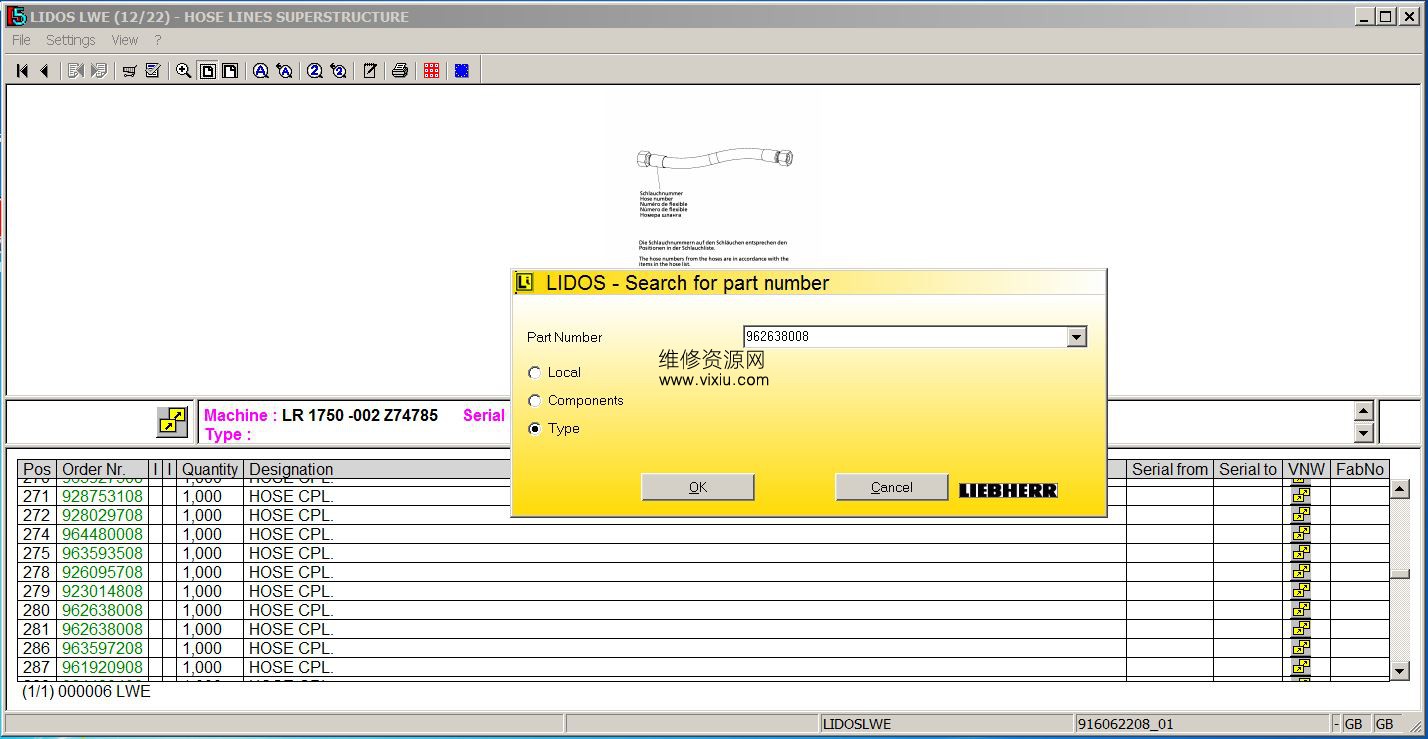This screenshot has width=1428, height=739.
Task: Click the blue square toolbar icon
Action: [x=462, y=71]
